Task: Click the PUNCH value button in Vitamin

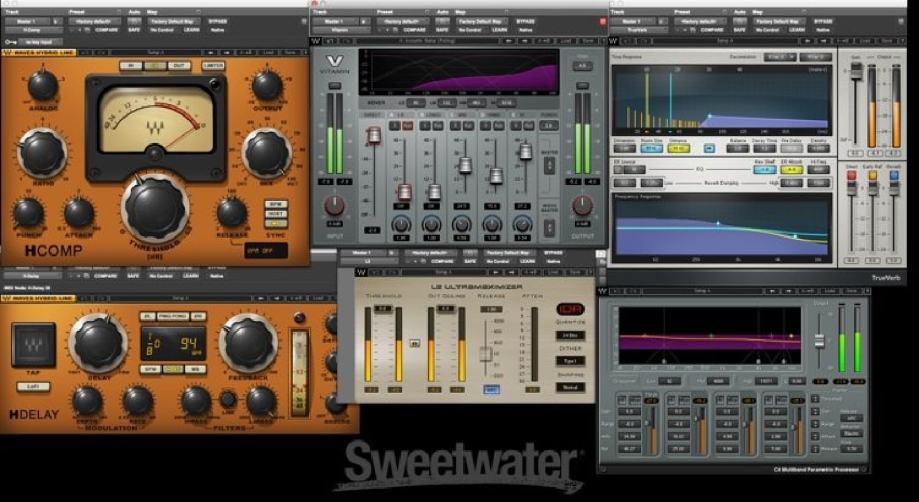Action: point(549,126)
